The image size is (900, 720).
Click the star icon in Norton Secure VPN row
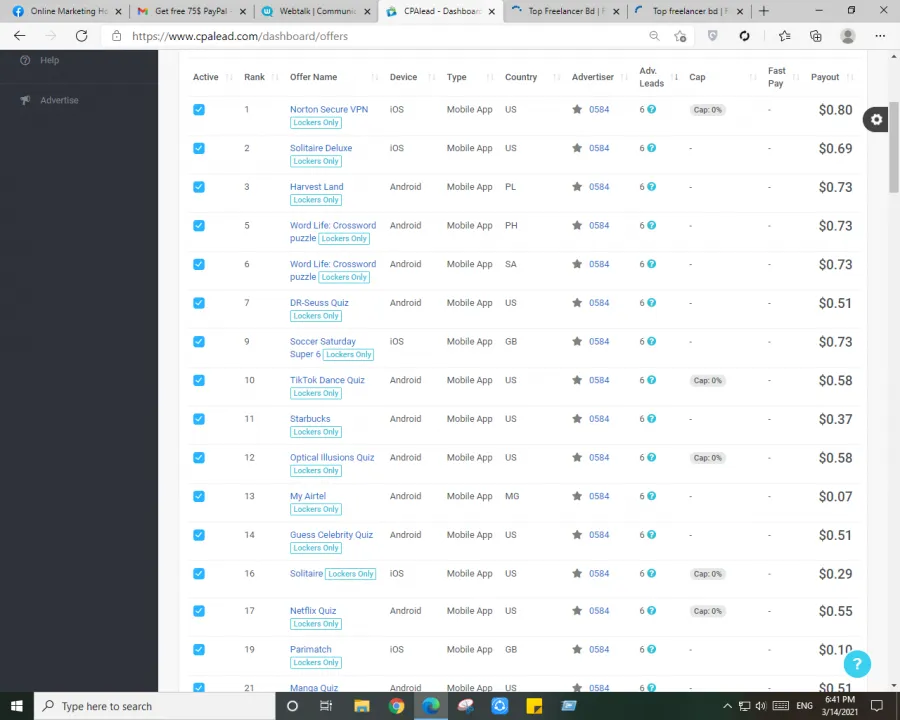(x=577, y=109)
